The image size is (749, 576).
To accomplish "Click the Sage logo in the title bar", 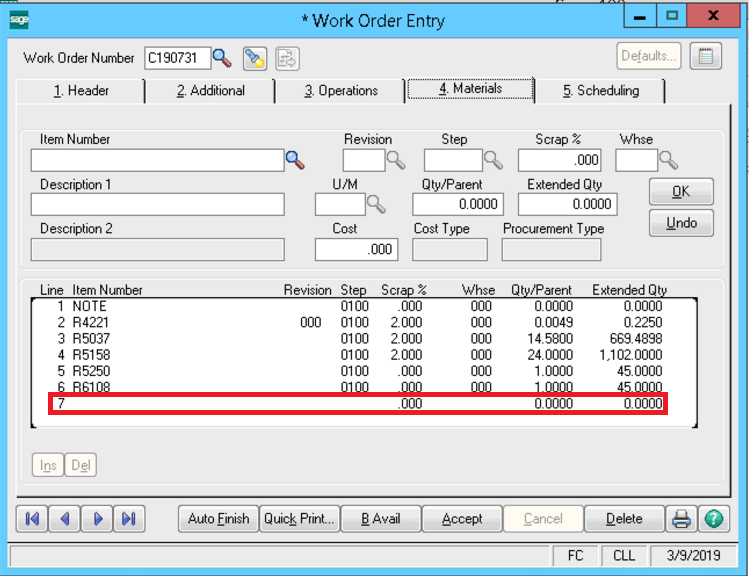I will pyautogui.click(x=19, y=20).
